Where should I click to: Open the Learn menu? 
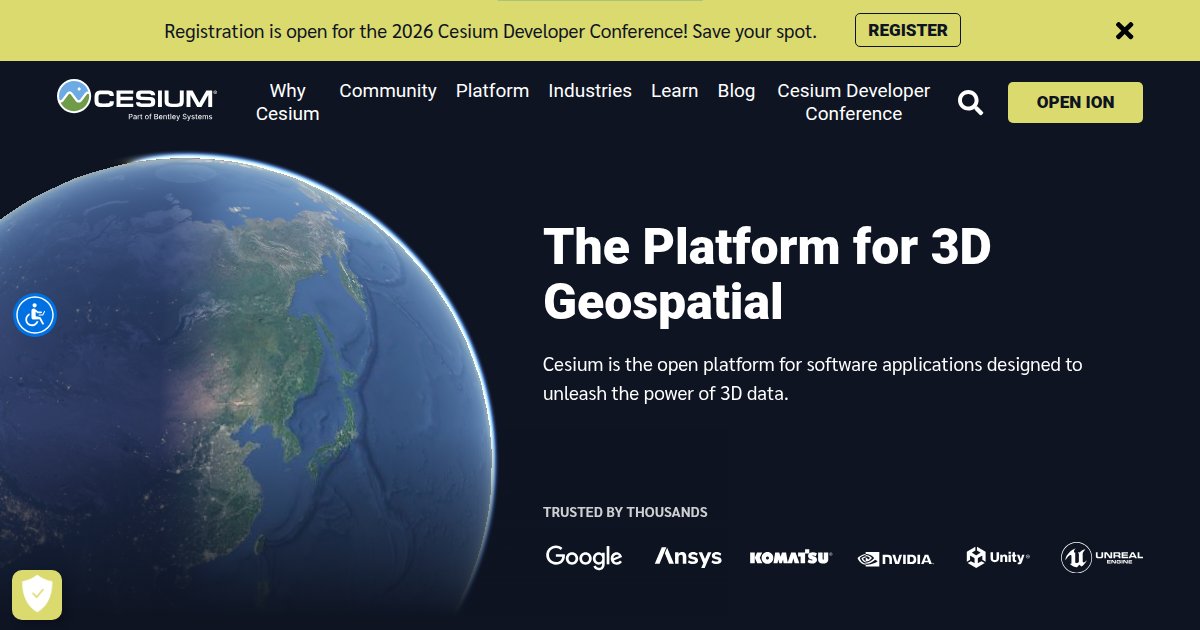pyautogui.click(x=674, y=91)
